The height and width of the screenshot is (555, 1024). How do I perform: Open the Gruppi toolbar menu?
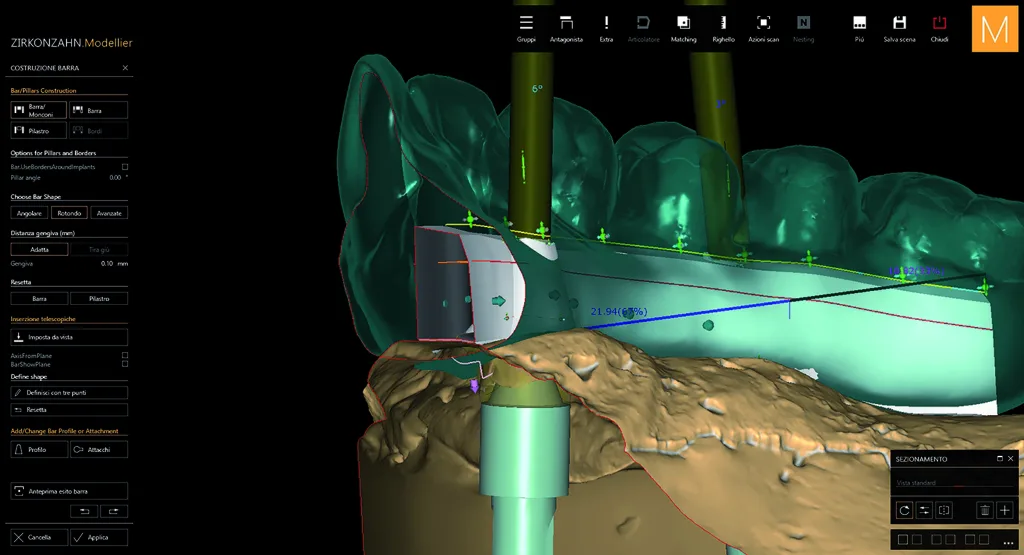click(526, 28)
